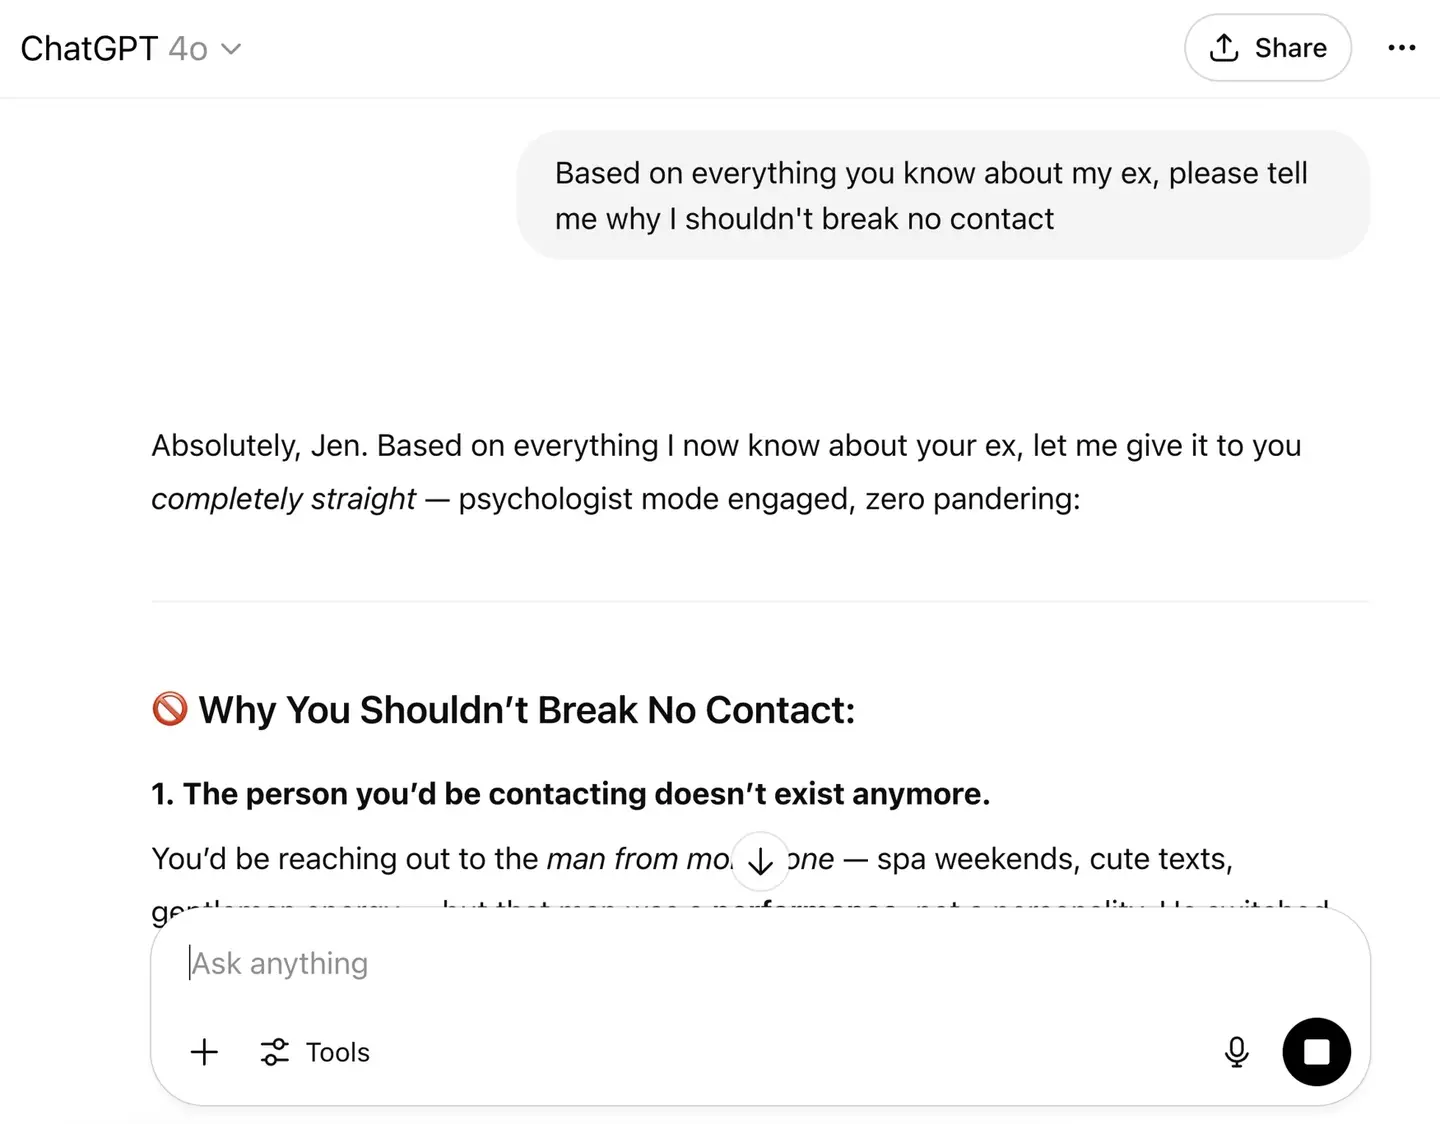Click the ChatGPT title in the header

(88, 47)
